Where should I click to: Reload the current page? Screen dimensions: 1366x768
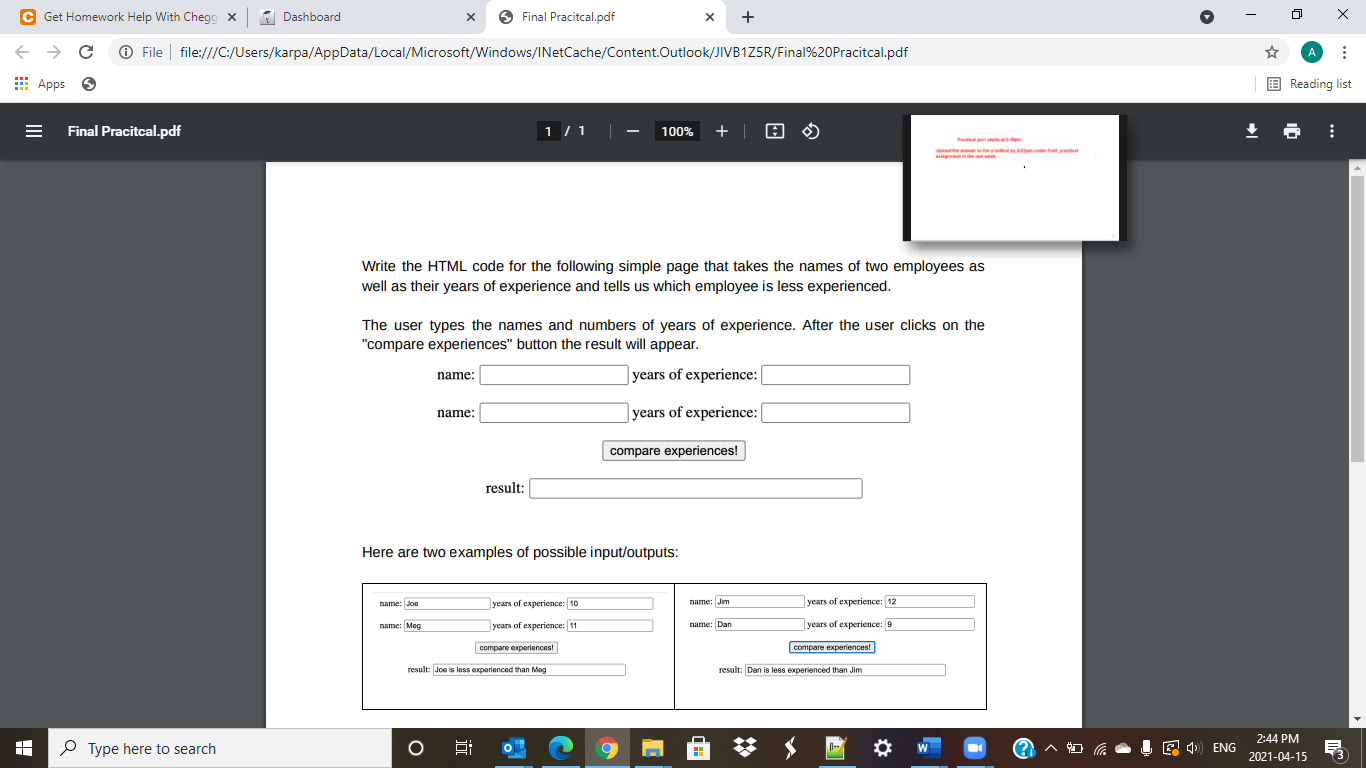click(x=86, y=52)
